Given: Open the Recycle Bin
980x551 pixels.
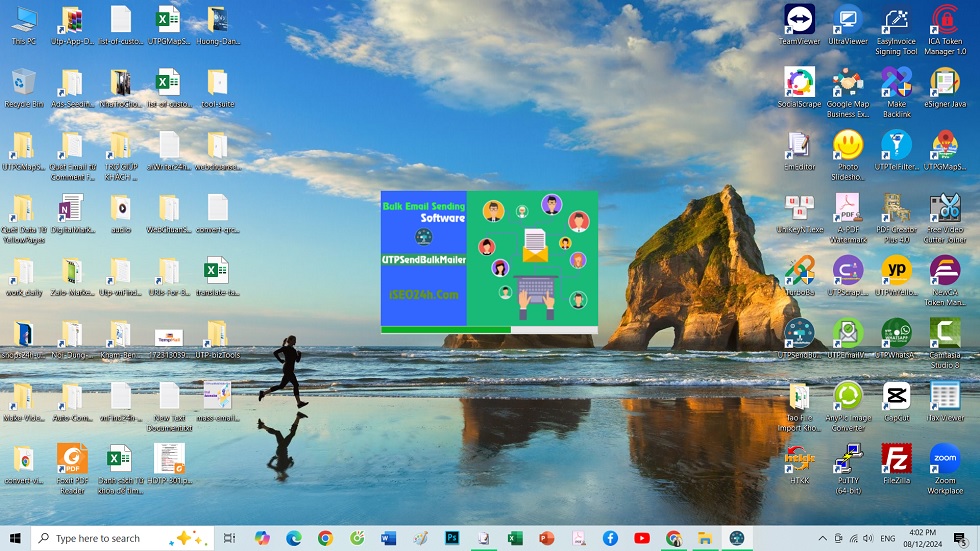Looking at the screenshot, I should click(23, 83).
